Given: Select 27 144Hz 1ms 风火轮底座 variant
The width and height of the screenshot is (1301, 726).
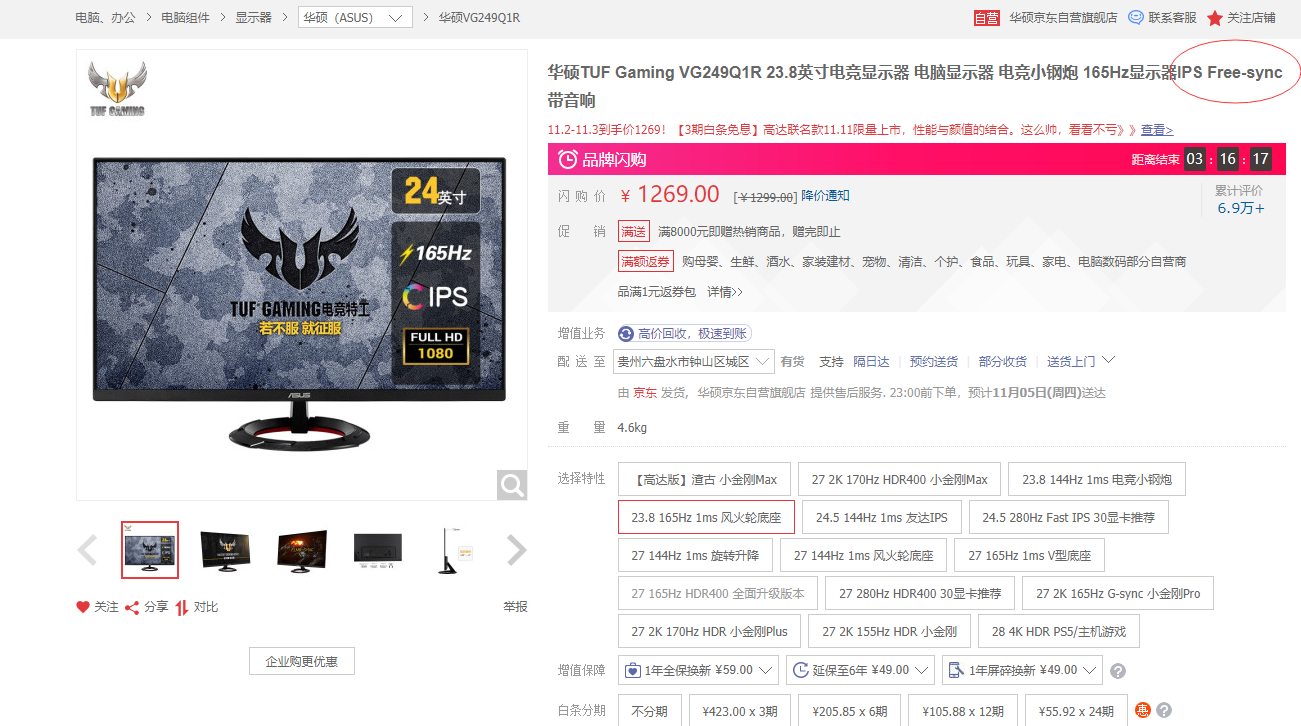Looking at the screenshot, I should (864, 555).
